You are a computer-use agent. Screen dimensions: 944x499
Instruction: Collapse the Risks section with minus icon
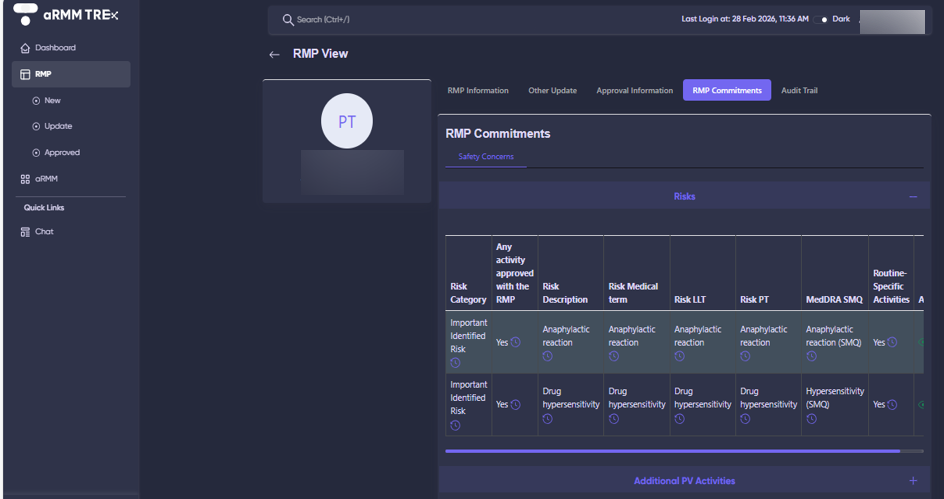pos(913,197)
